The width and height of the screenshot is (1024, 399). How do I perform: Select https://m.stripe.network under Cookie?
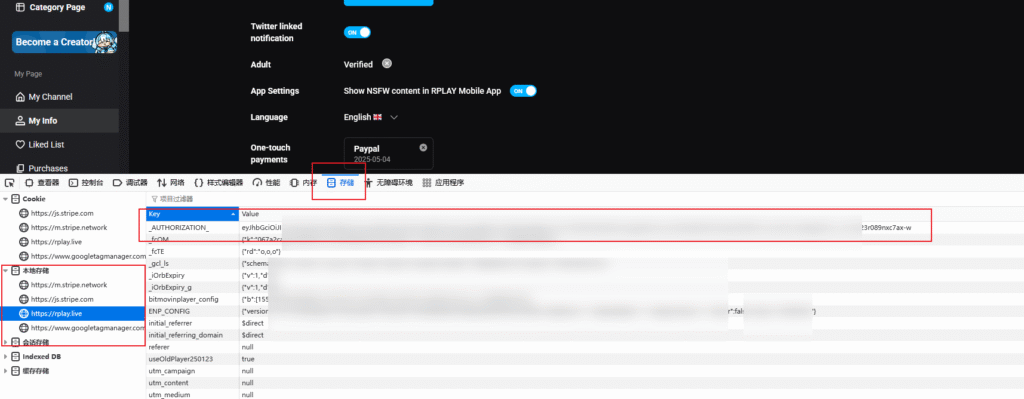[69, 227]
